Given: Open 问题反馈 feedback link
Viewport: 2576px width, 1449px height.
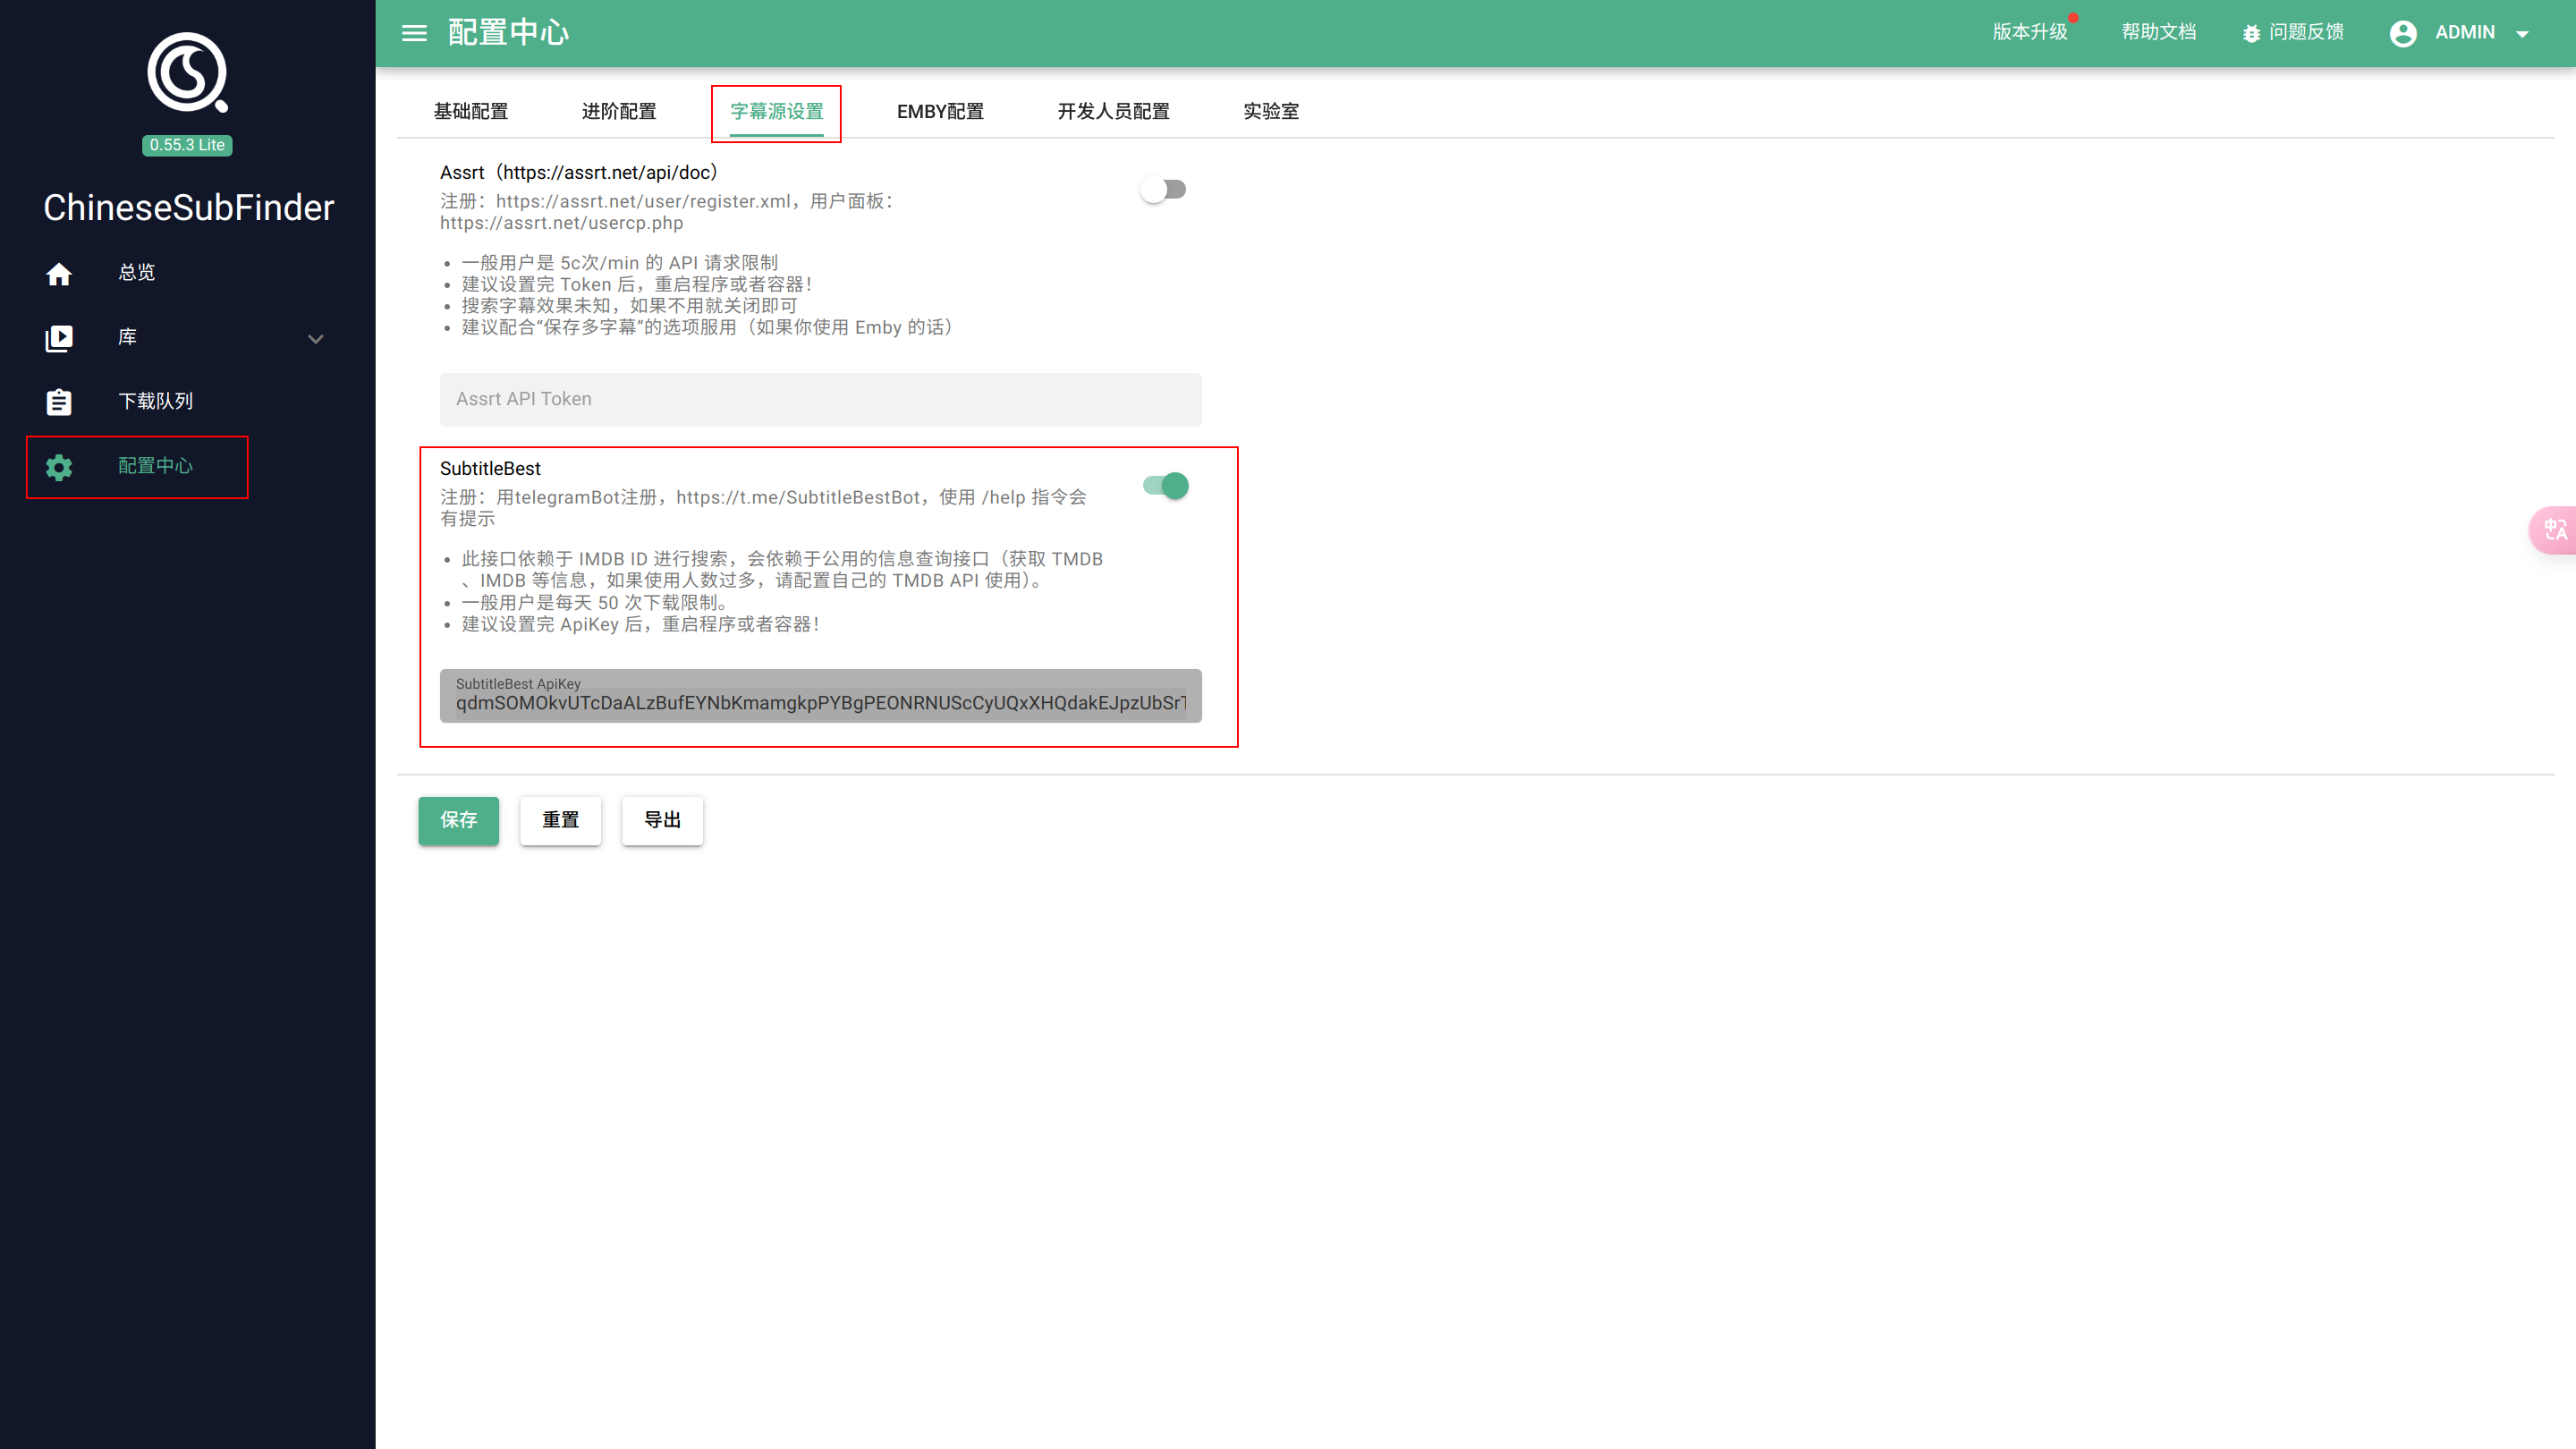Looking at the screenshot, I should click(2306, 32).
